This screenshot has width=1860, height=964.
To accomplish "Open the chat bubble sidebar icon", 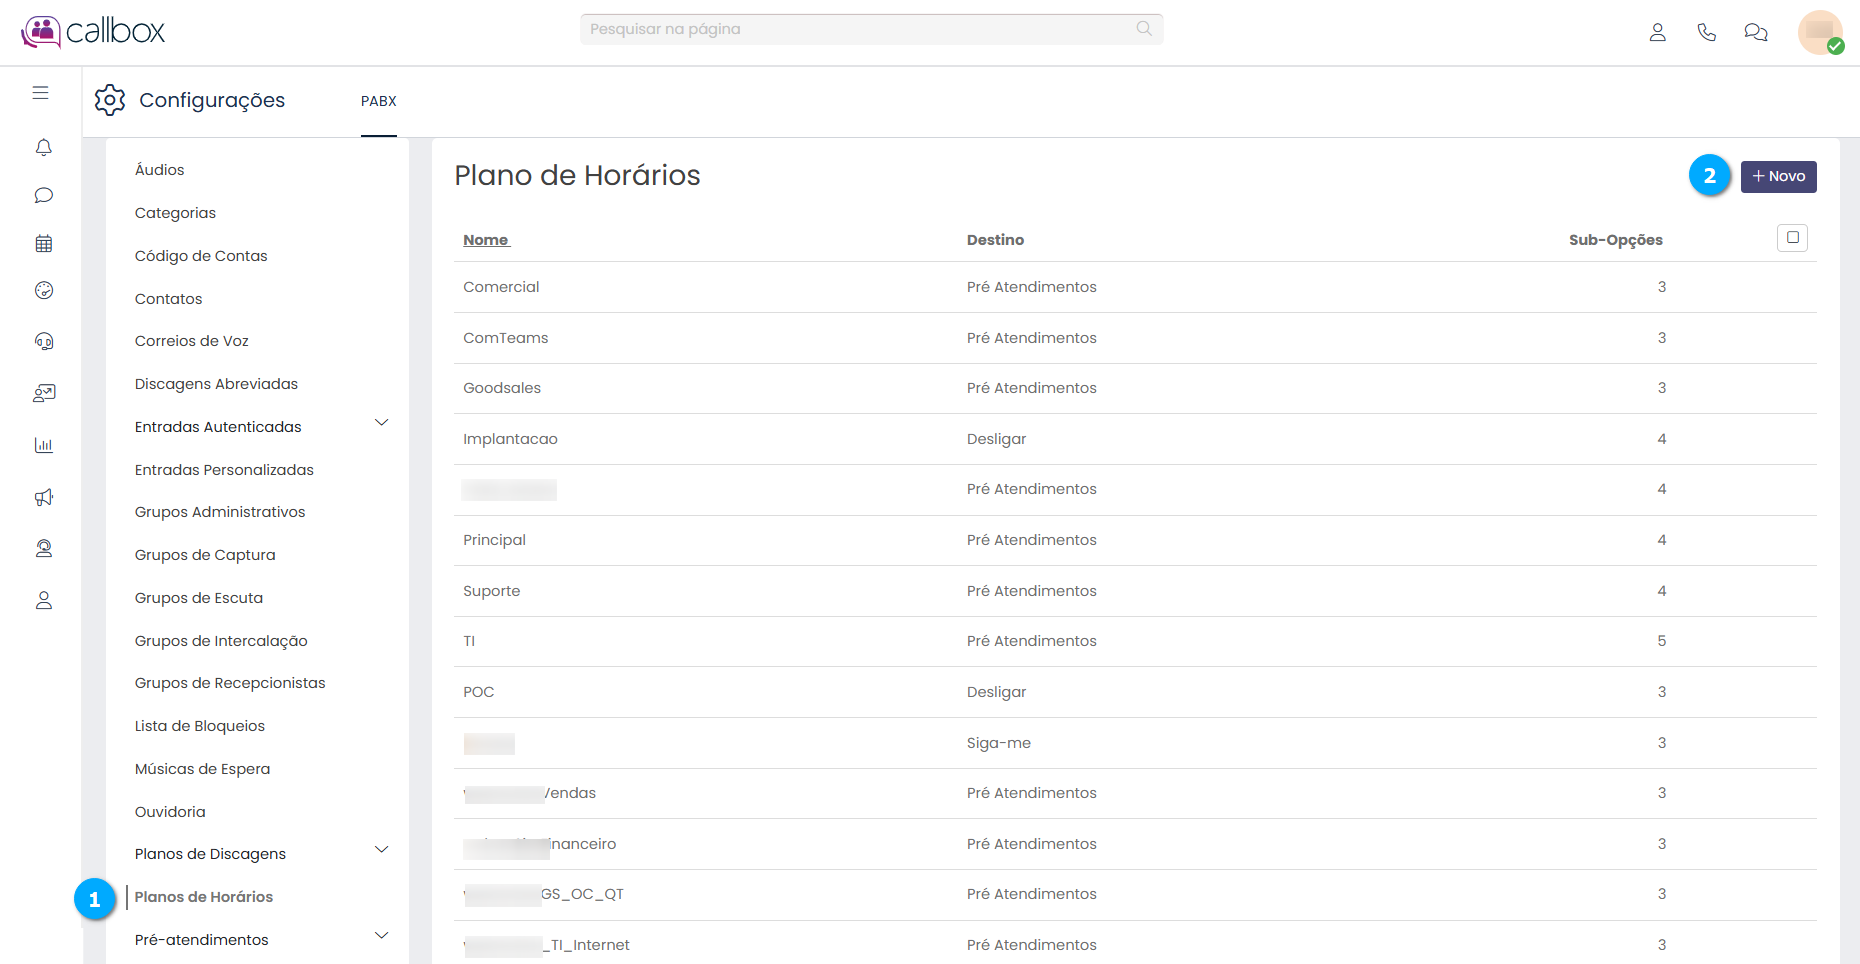I will [43, 195].
